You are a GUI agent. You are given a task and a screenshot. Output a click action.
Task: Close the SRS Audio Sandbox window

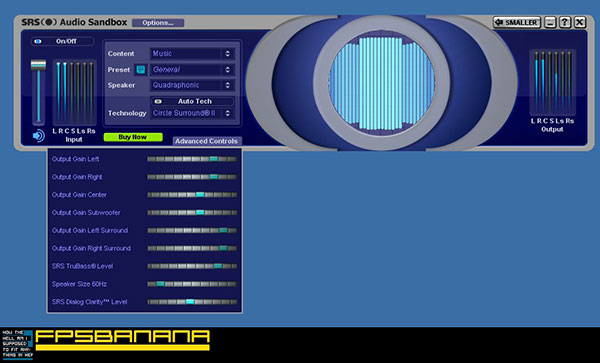[x=580, y=23]
